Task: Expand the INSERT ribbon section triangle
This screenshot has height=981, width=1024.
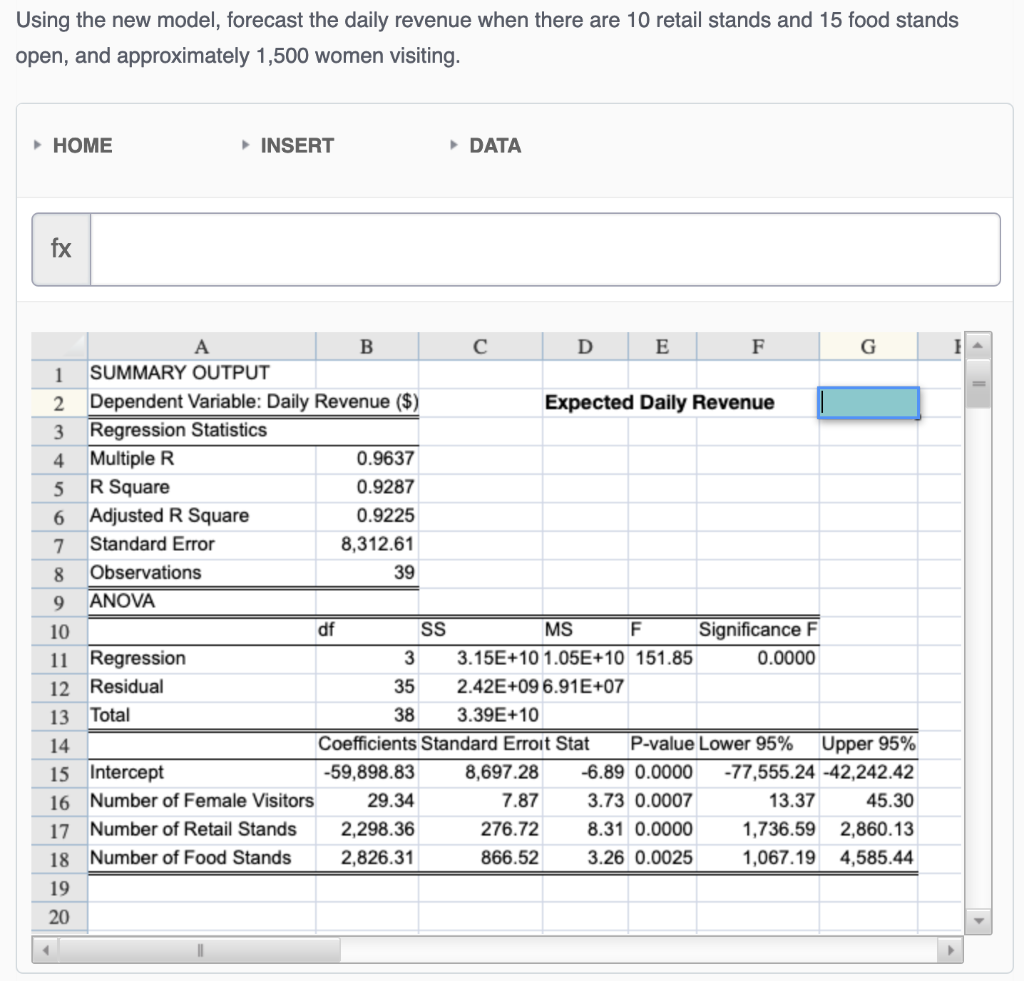Action: (245, 145)
